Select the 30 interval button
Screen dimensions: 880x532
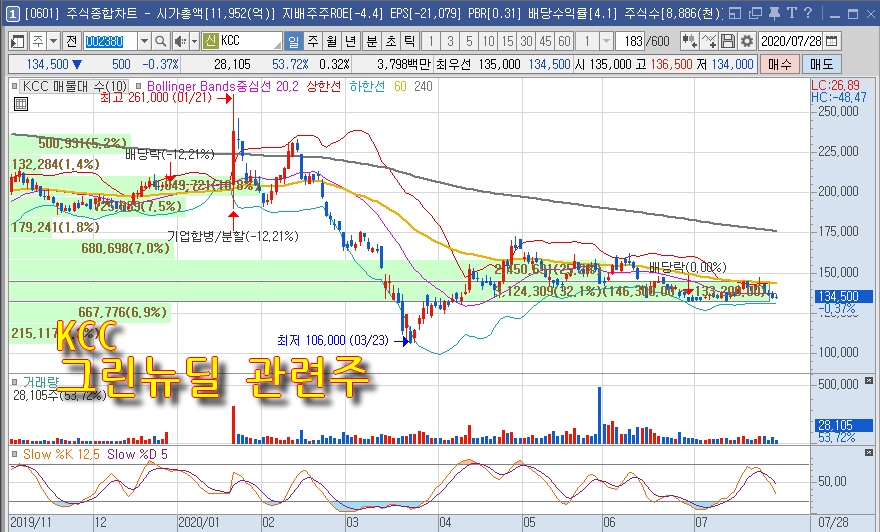(x=526, y=41)
